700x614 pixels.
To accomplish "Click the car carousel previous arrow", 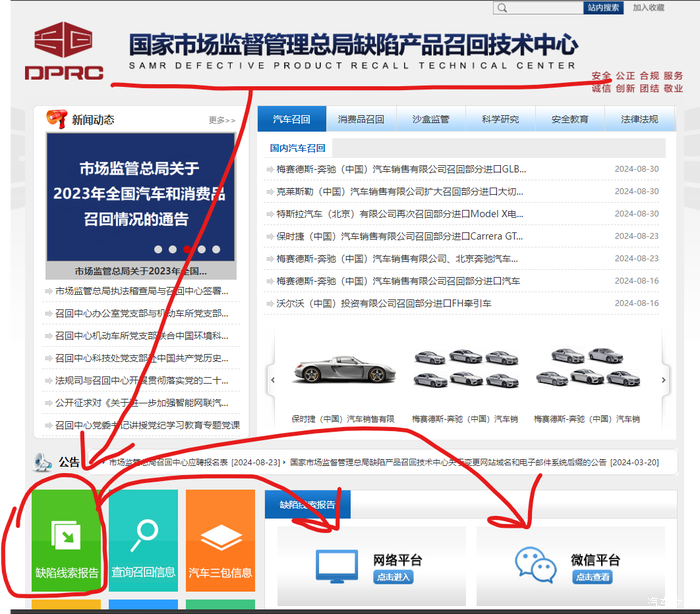I will tap(272, 380).
